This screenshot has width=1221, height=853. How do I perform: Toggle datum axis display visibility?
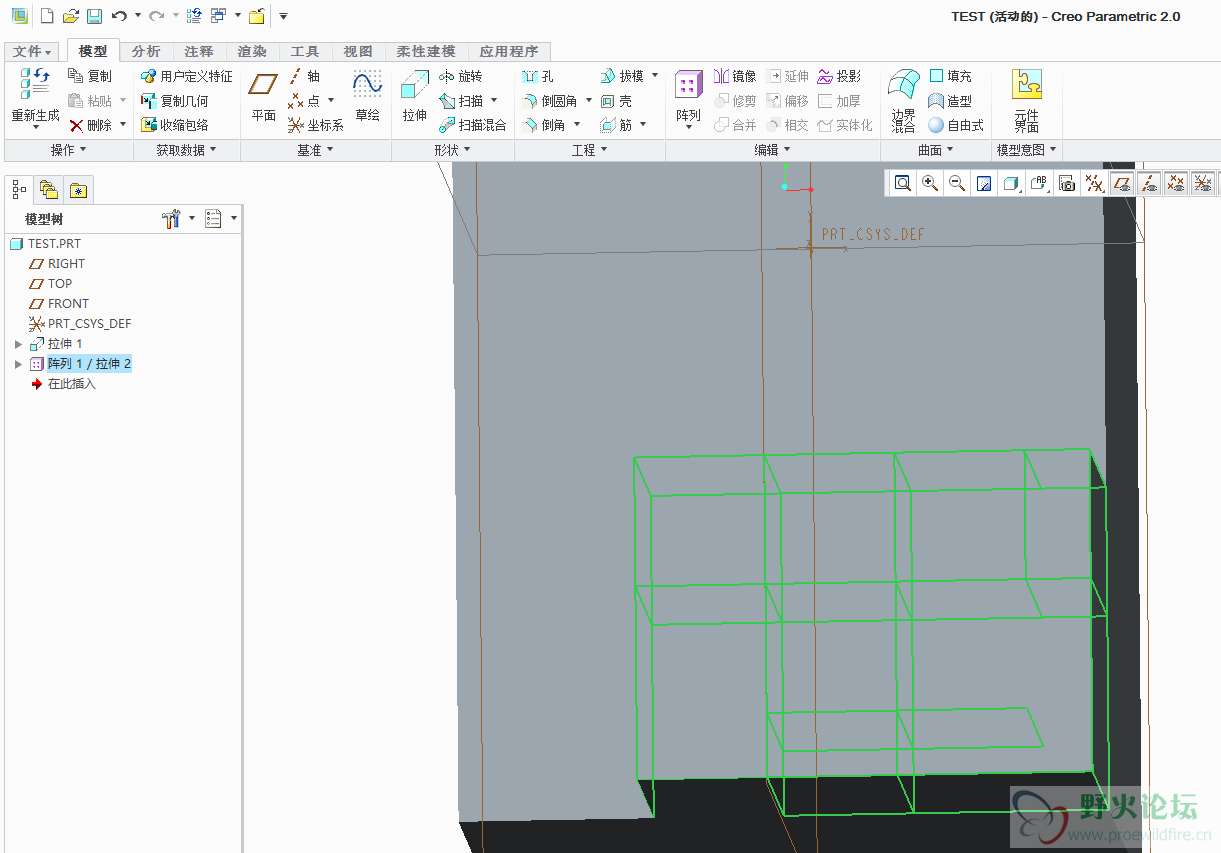pyautogui.click(x=1150, y=183)
